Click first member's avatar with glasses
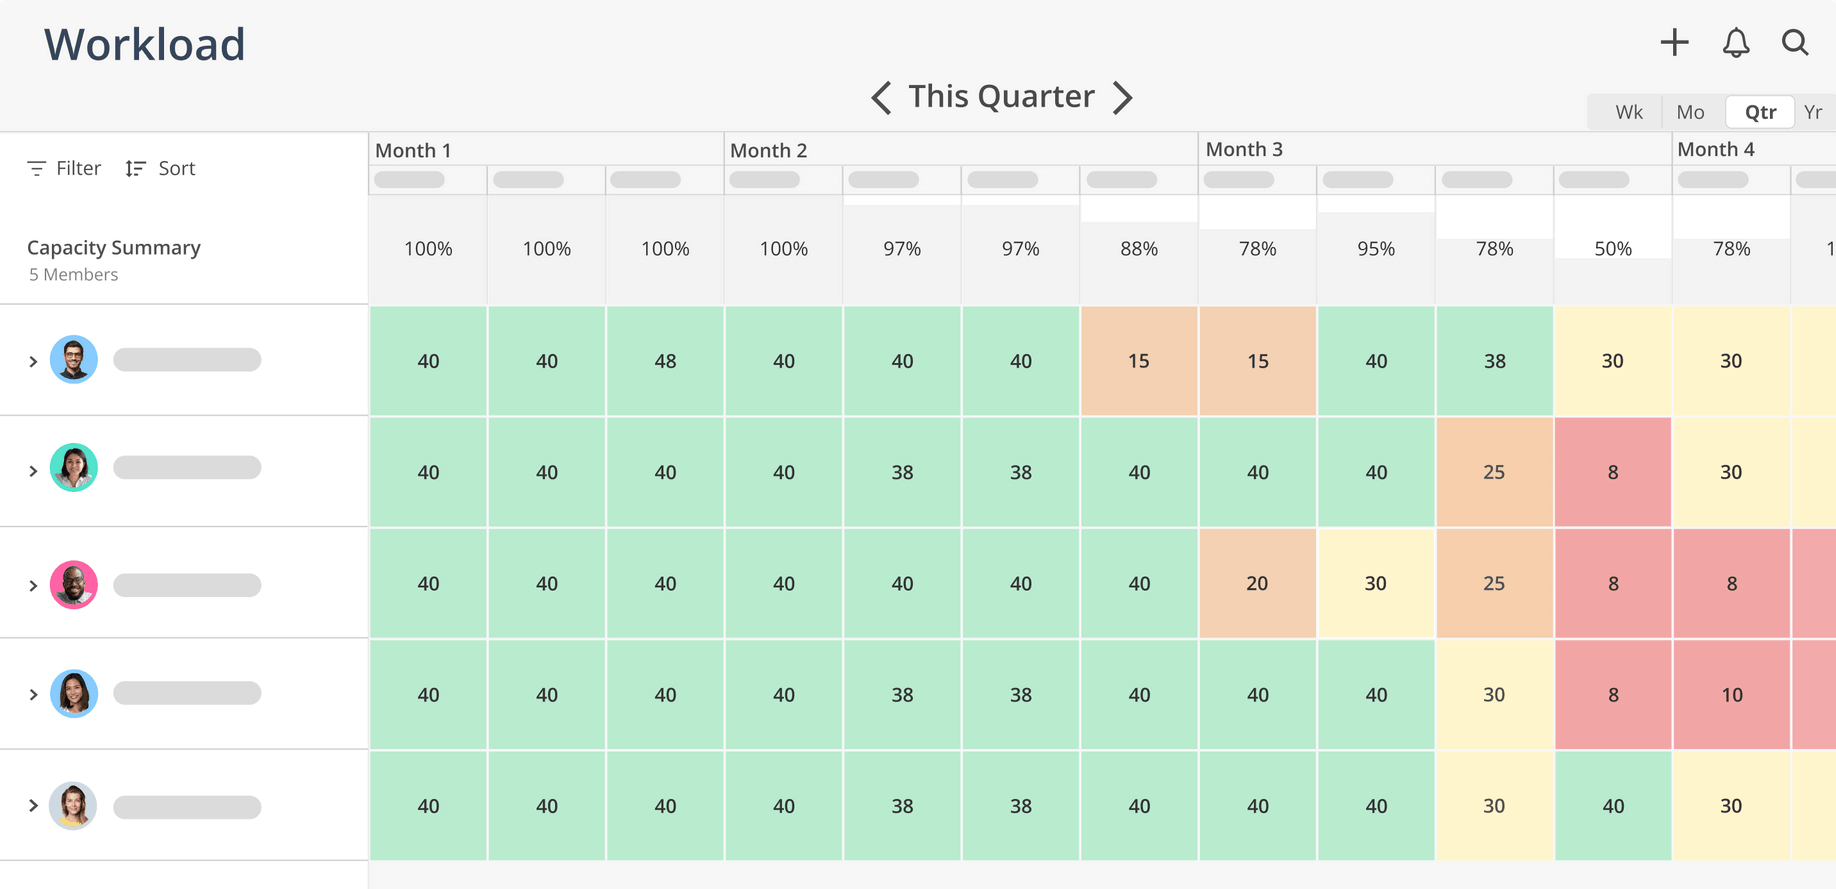This screenshot has height=889, width=1836. (x=74, y=360)
